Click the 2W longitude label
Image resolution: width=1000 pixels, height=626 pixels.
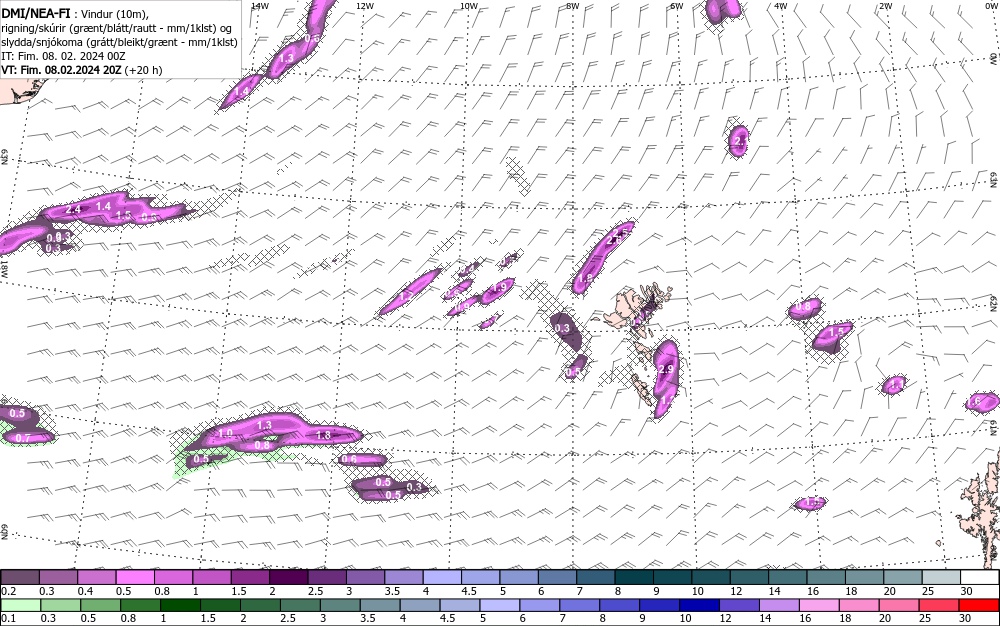pos(885,6)
